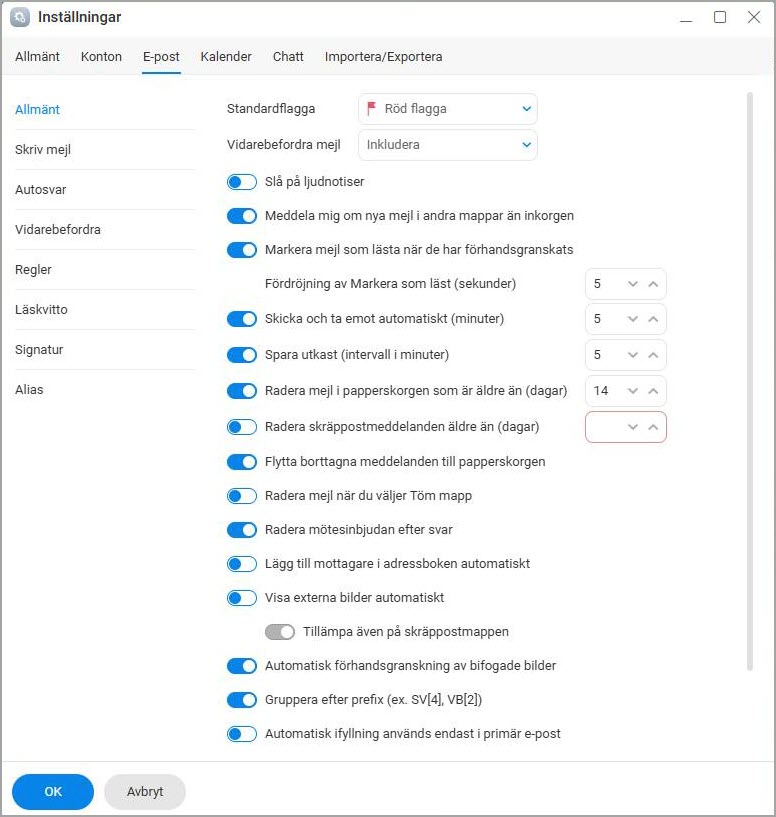Viewport: 776px width, 817px height.
Task: Toggle Markera mejl som lästa switch
Action: pyautogui.click(x=242, y=250)
